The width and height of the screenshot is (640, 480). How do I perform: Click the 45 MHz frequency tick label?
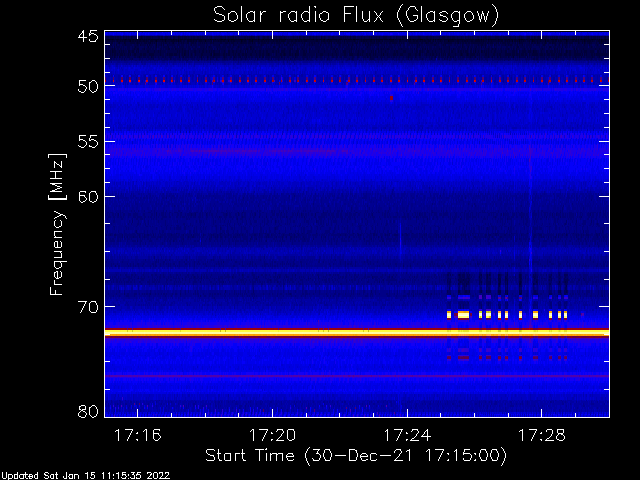click(88, 36)
